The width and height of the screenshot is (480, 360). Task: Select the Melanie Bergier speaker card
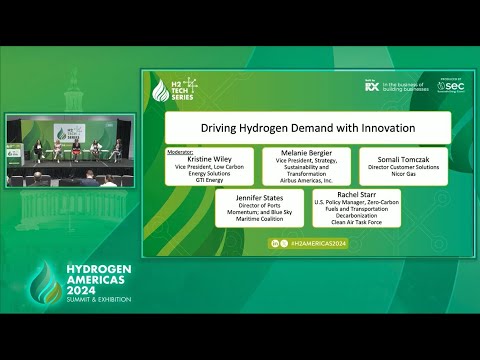[x=306, y=167]
